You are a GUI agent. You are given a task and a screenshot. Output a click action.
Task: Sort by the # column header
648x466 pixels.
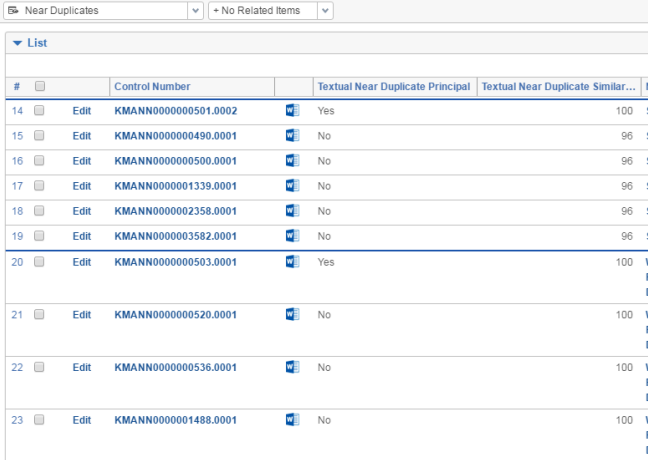point(17,86)
